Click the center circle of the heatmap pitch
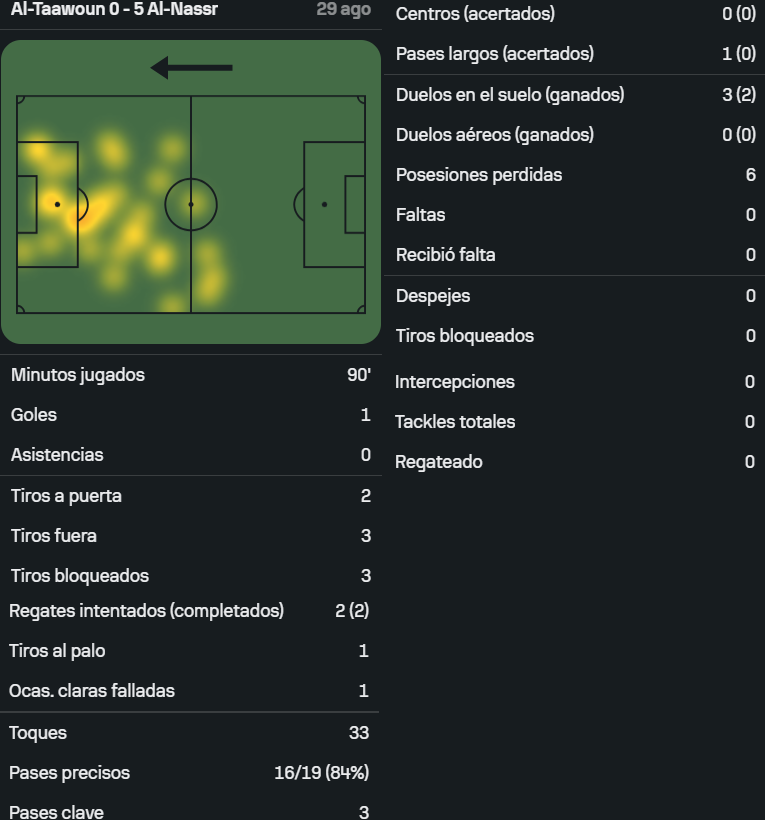 191,204
